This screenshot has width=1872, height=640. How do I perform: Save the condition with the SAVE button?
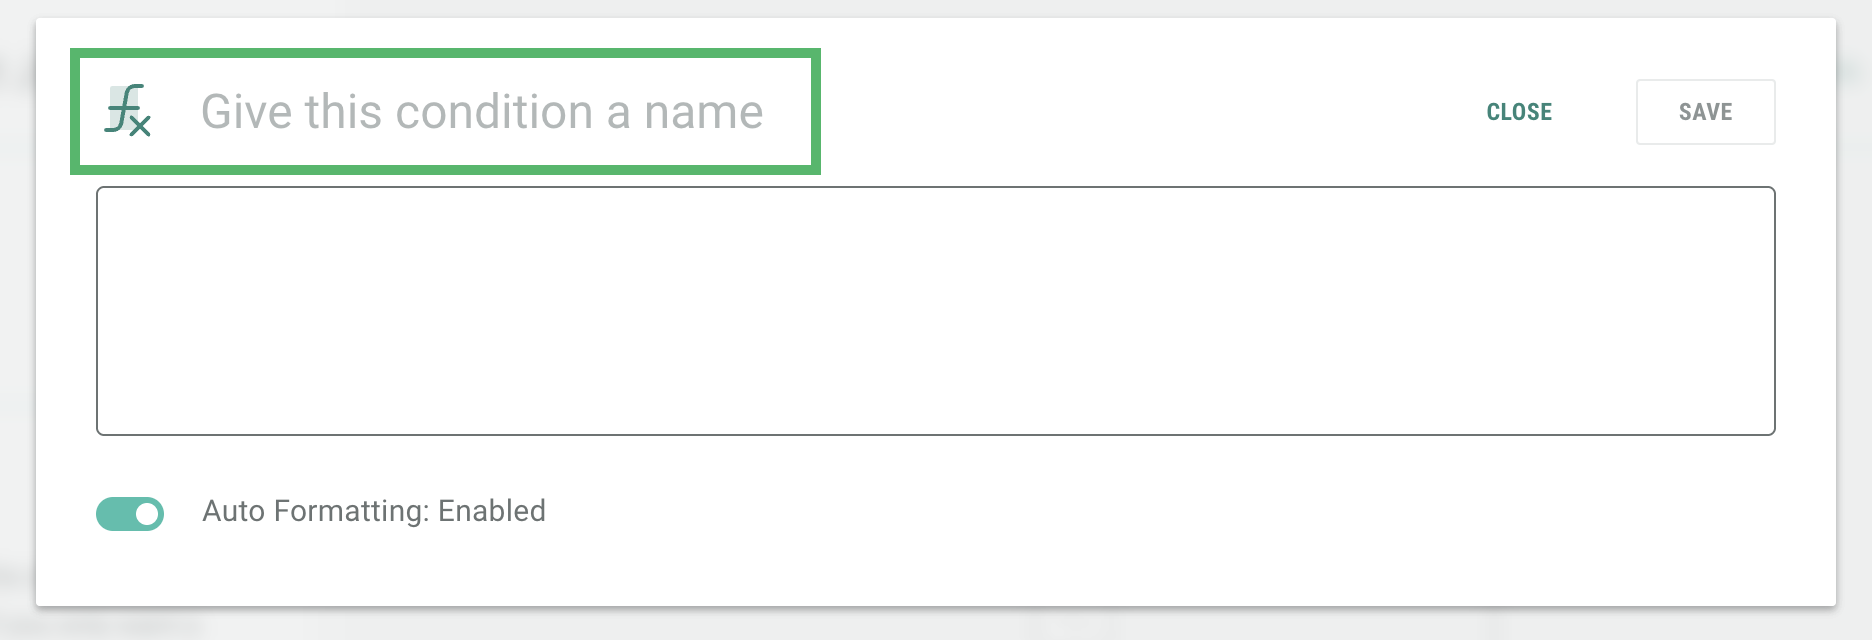click(x=1705, y=112)
